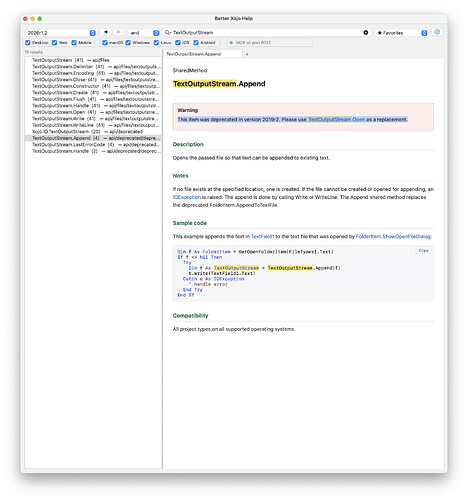Screen dimensions: 468x500
Task: Click the TextOutputStream.Append page title
Action: pyautogui.click(x=219, y=84)
